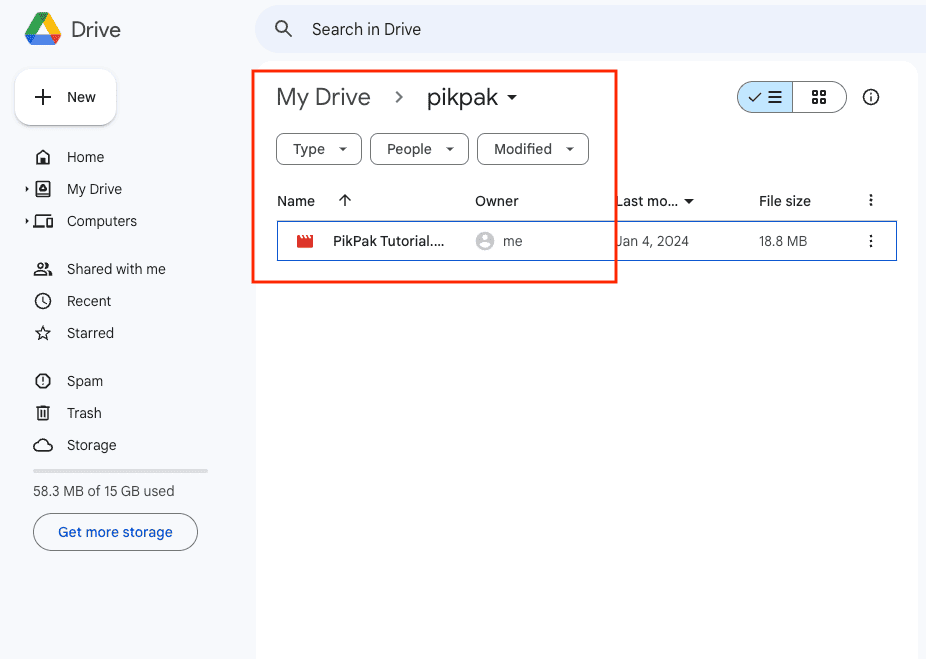Image resolution: width=926 pixels, height=659 pixels.
Task: Click the Owner column header
Action: tap(497, 201)
